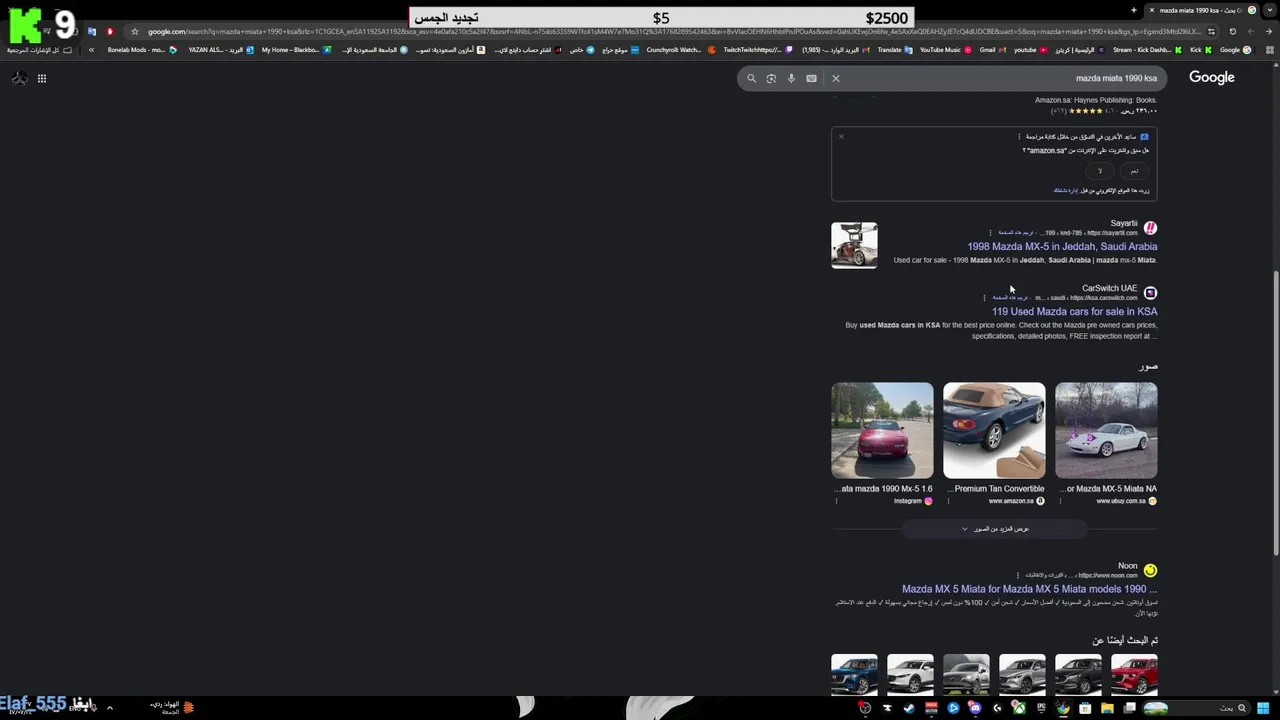Image resolution: width=1280 pixels, height=720 pixels.
Task: Bookmark this page with the star icon
Action: (135, 31)
